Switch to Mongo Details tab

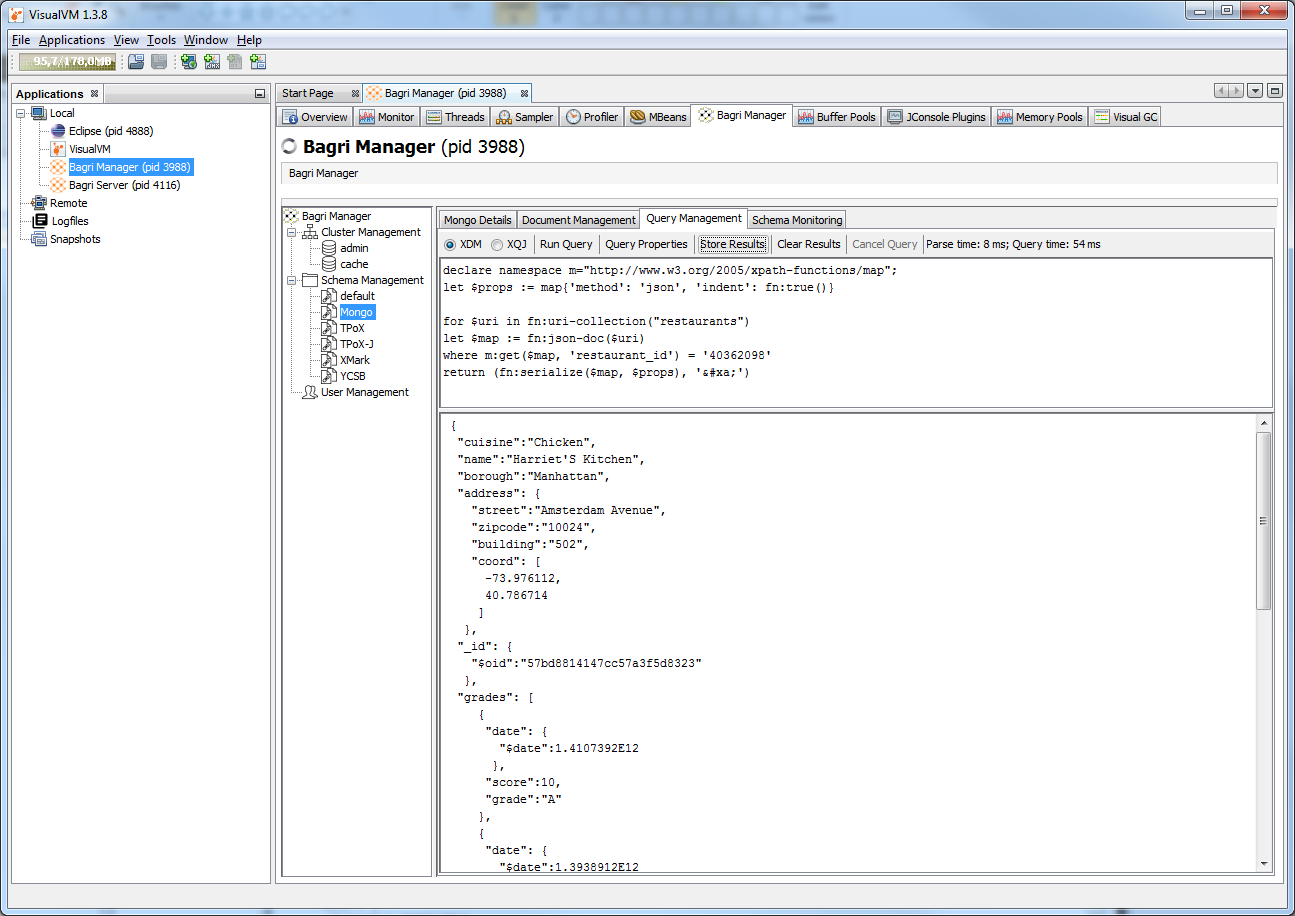(477, 220)
